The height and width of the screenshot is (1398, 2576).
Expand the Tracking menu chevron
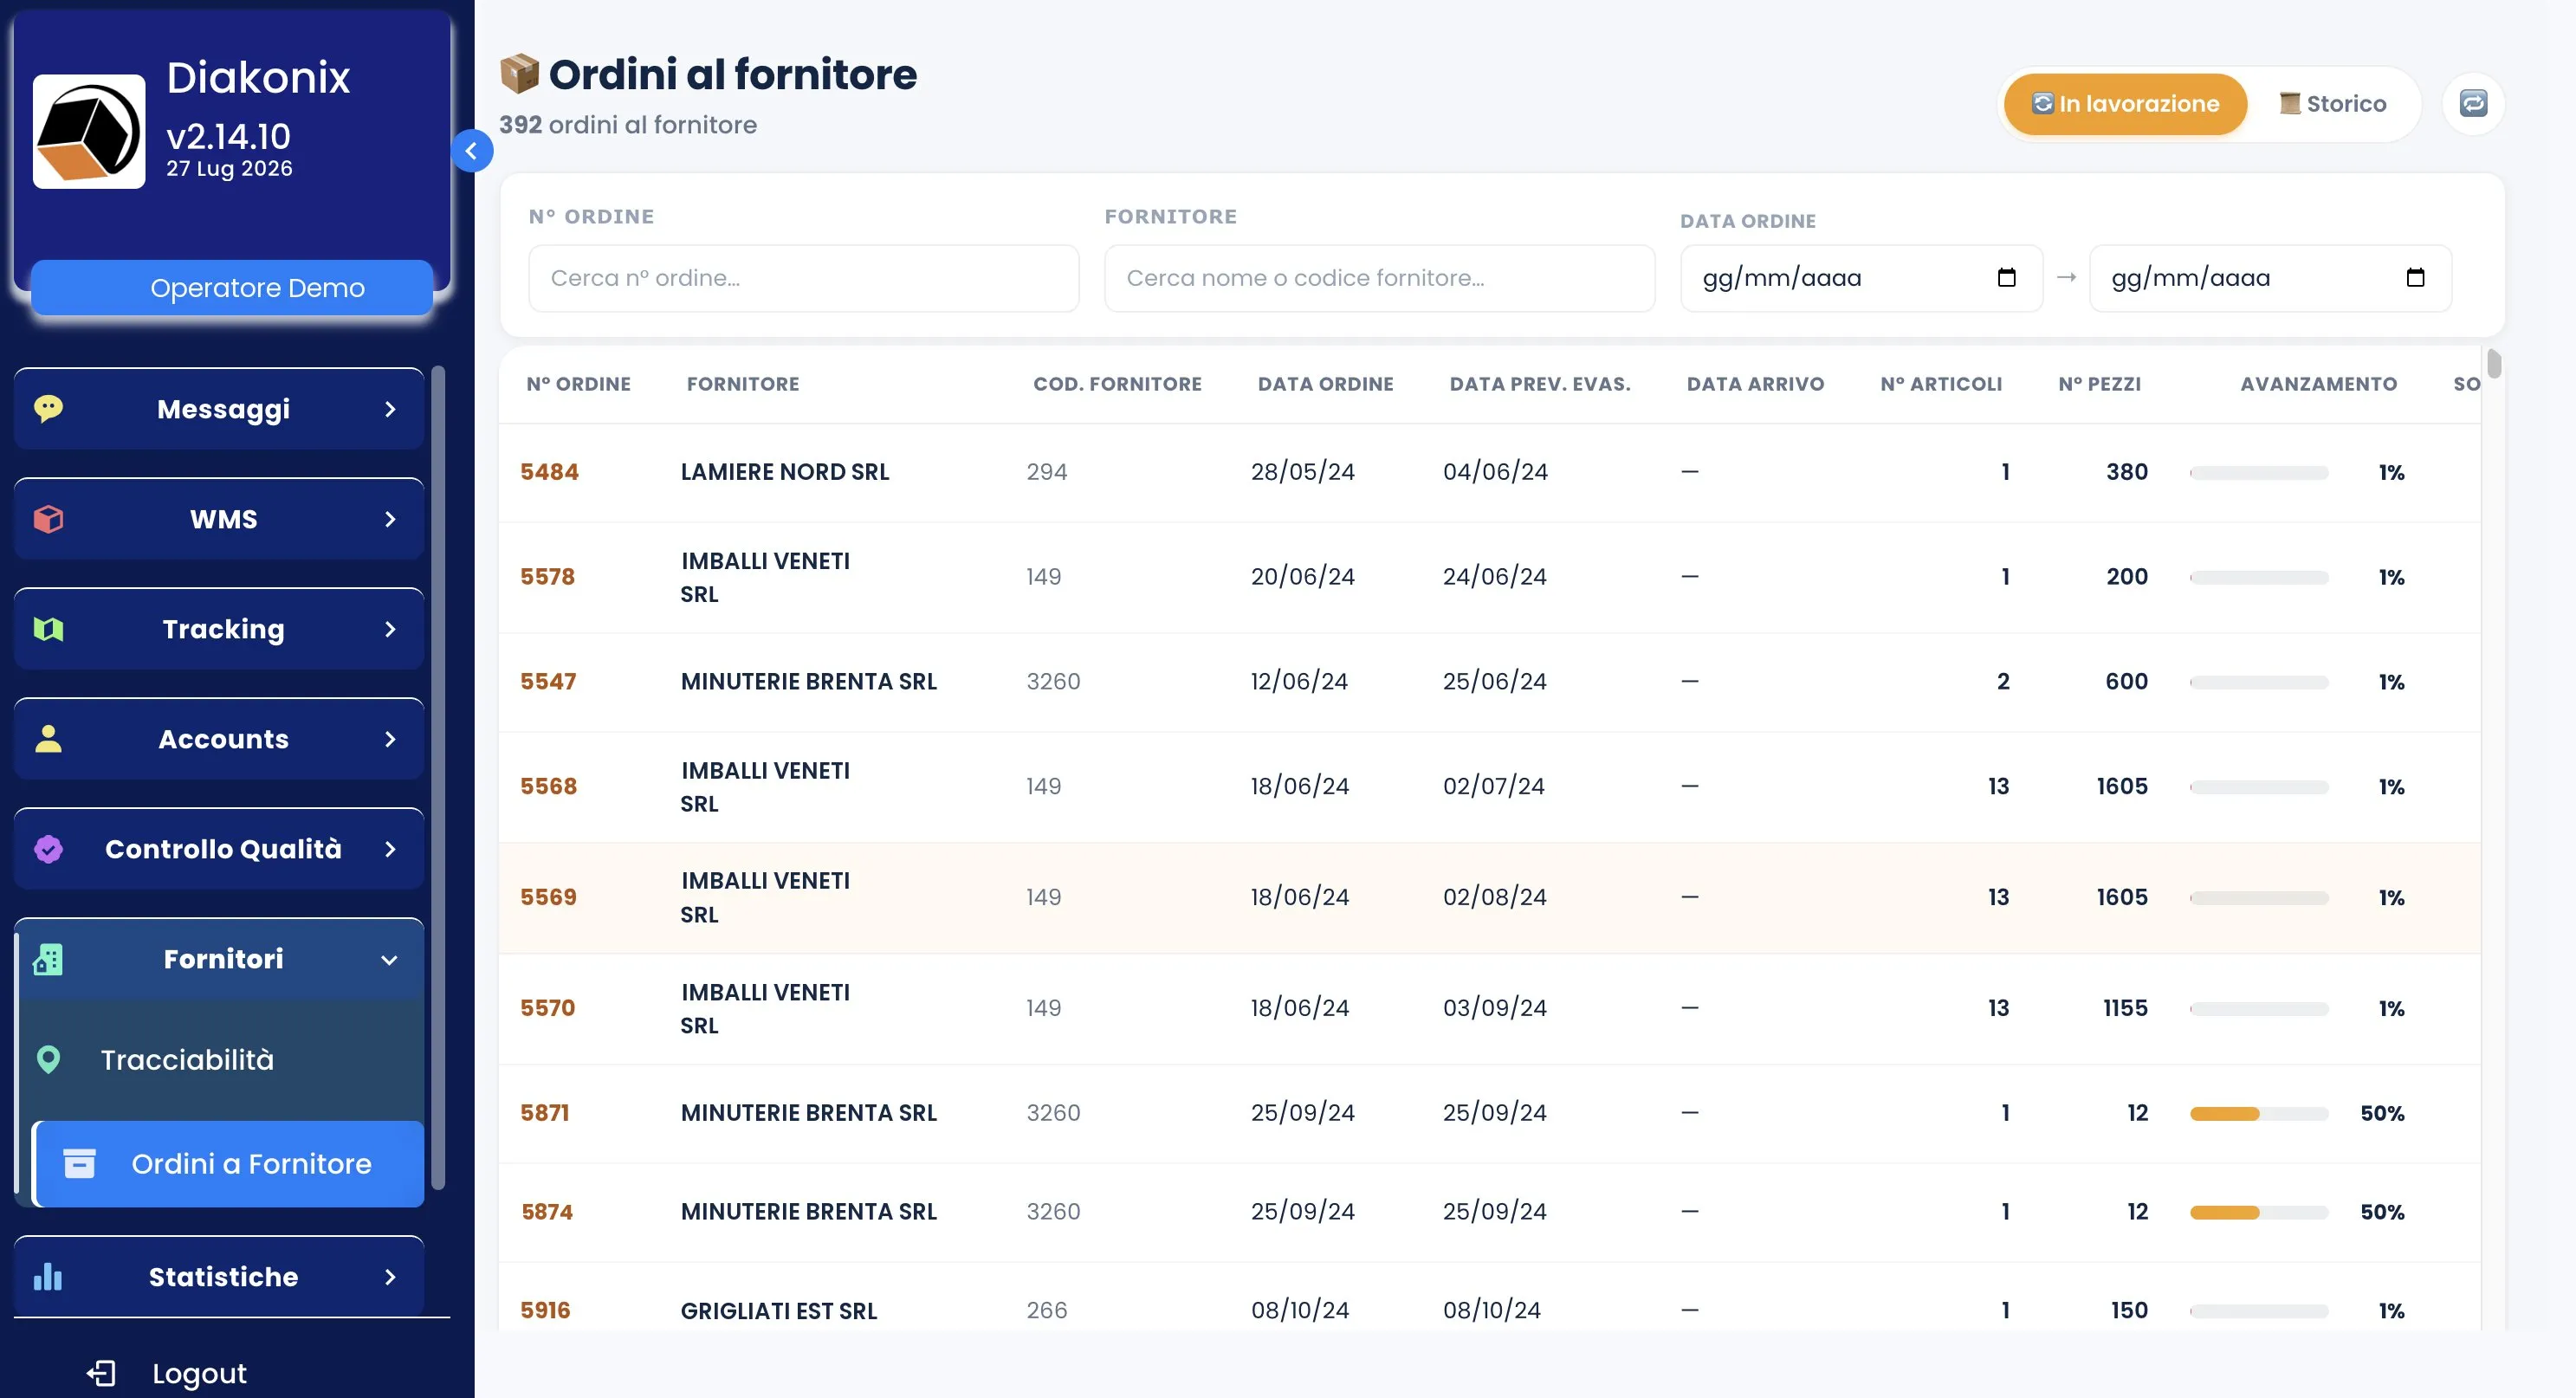click(390, 628)
